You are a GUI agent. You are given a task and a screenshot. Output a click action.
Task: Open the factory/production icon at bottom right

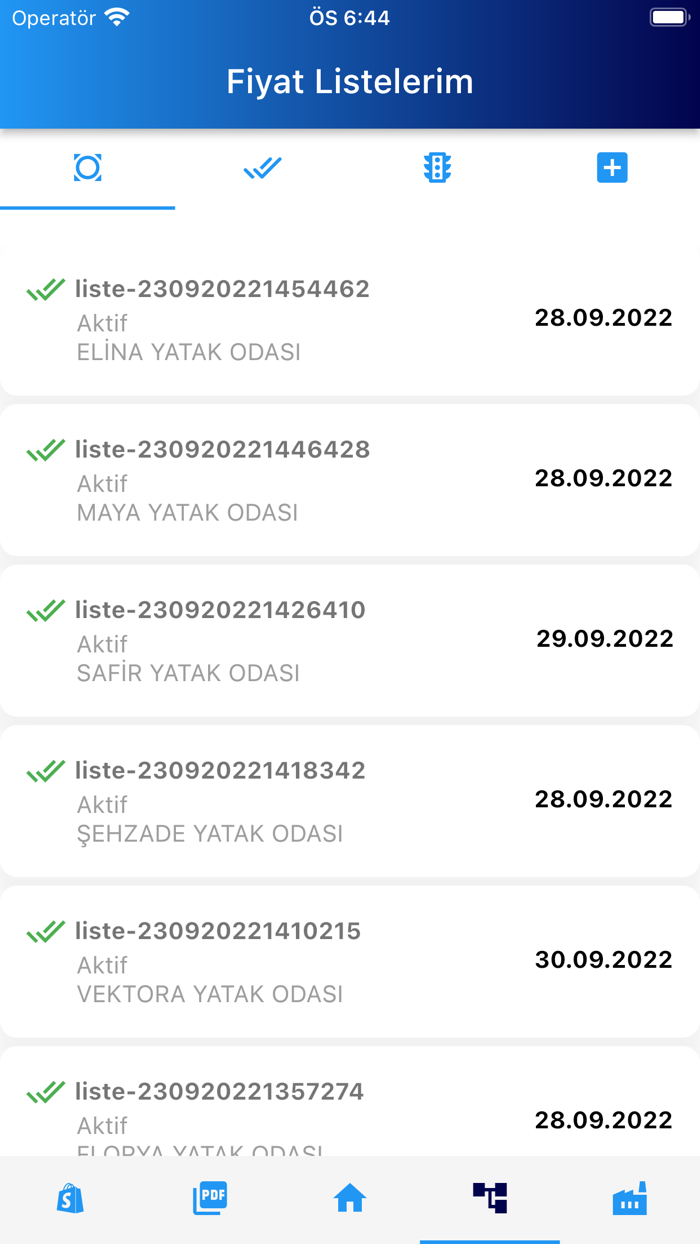coord(629,1198)
